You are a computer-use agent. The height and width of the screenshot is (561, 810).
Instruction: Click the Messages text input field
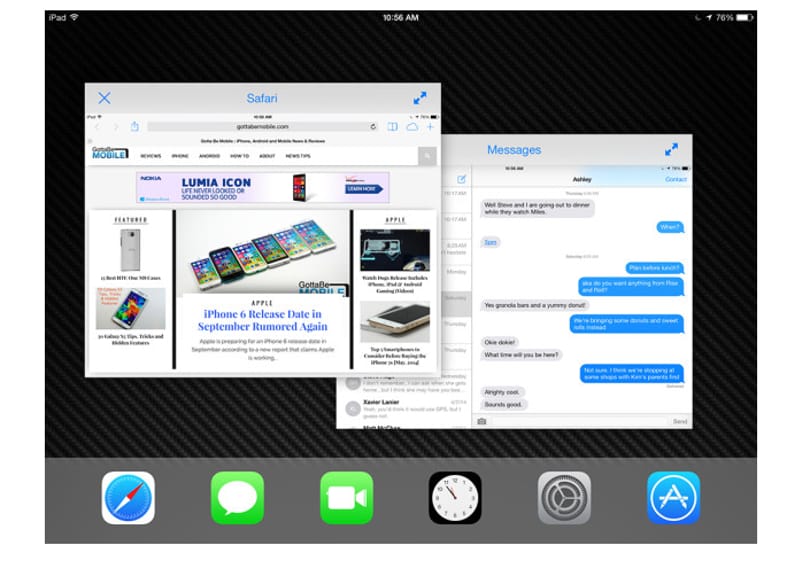[x=579, y=421]
